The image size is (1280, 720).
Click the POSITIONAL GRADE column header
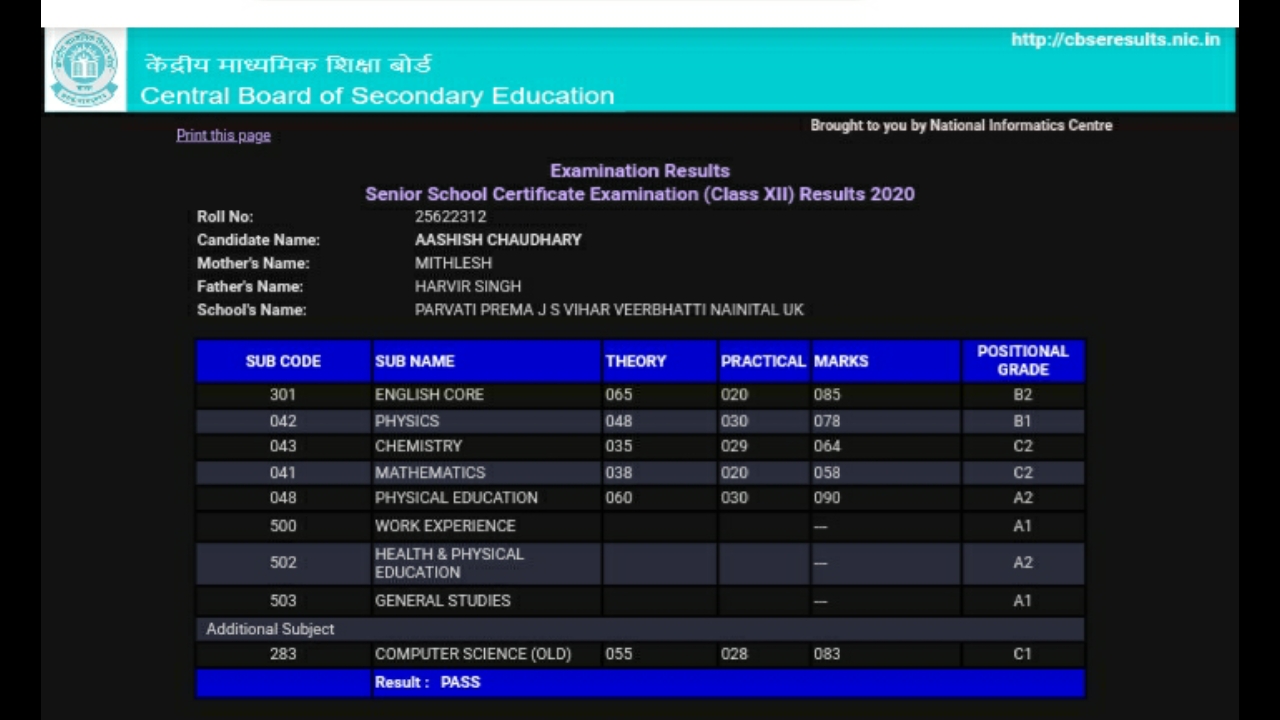(1022, 360)
